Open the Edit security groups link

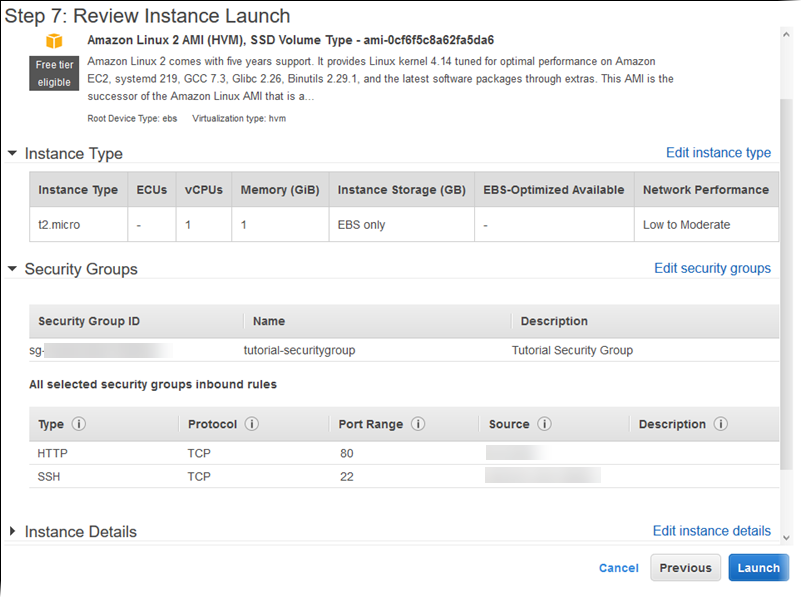[712, 268]
